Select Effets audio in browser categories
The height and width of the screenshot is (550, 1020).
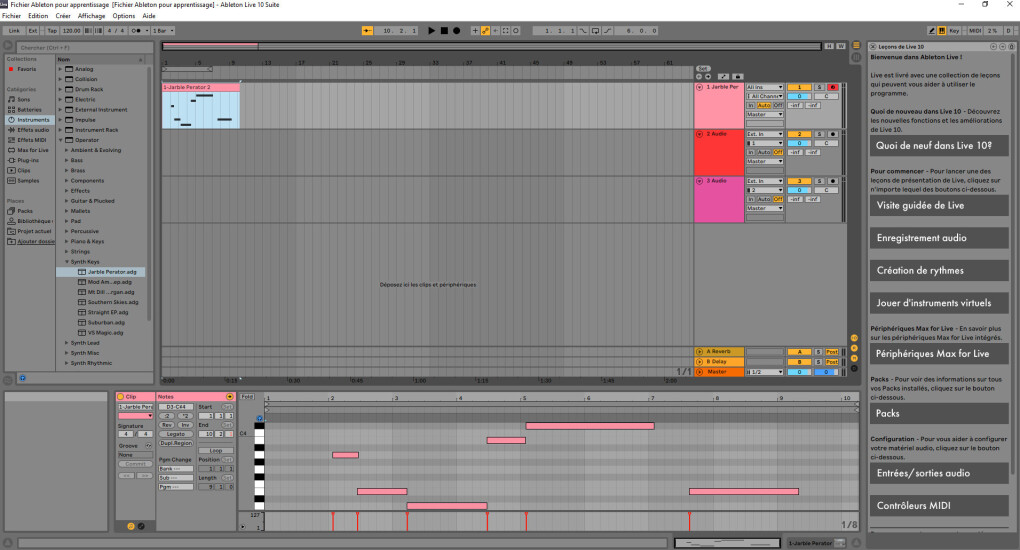click(x=33, y=130)
